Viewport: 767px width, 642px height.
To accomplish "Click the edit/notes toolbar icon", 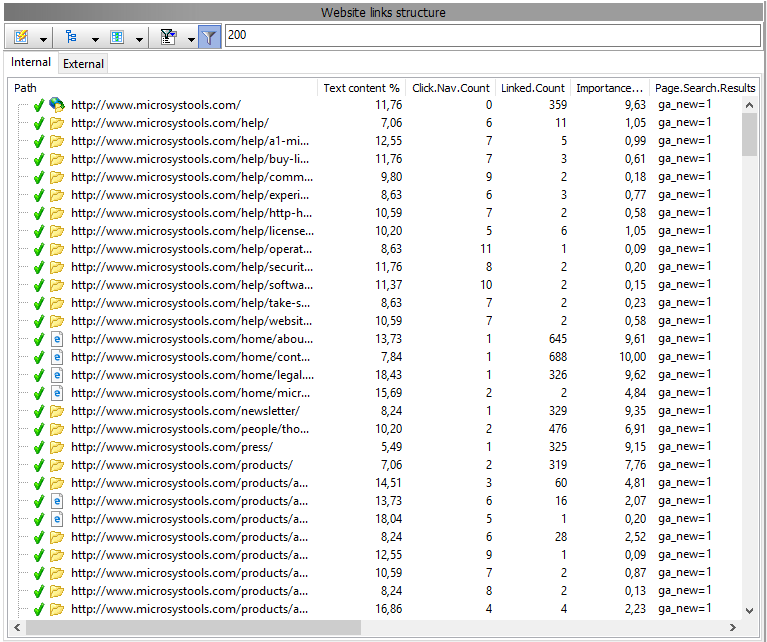I will click(22, 37).
